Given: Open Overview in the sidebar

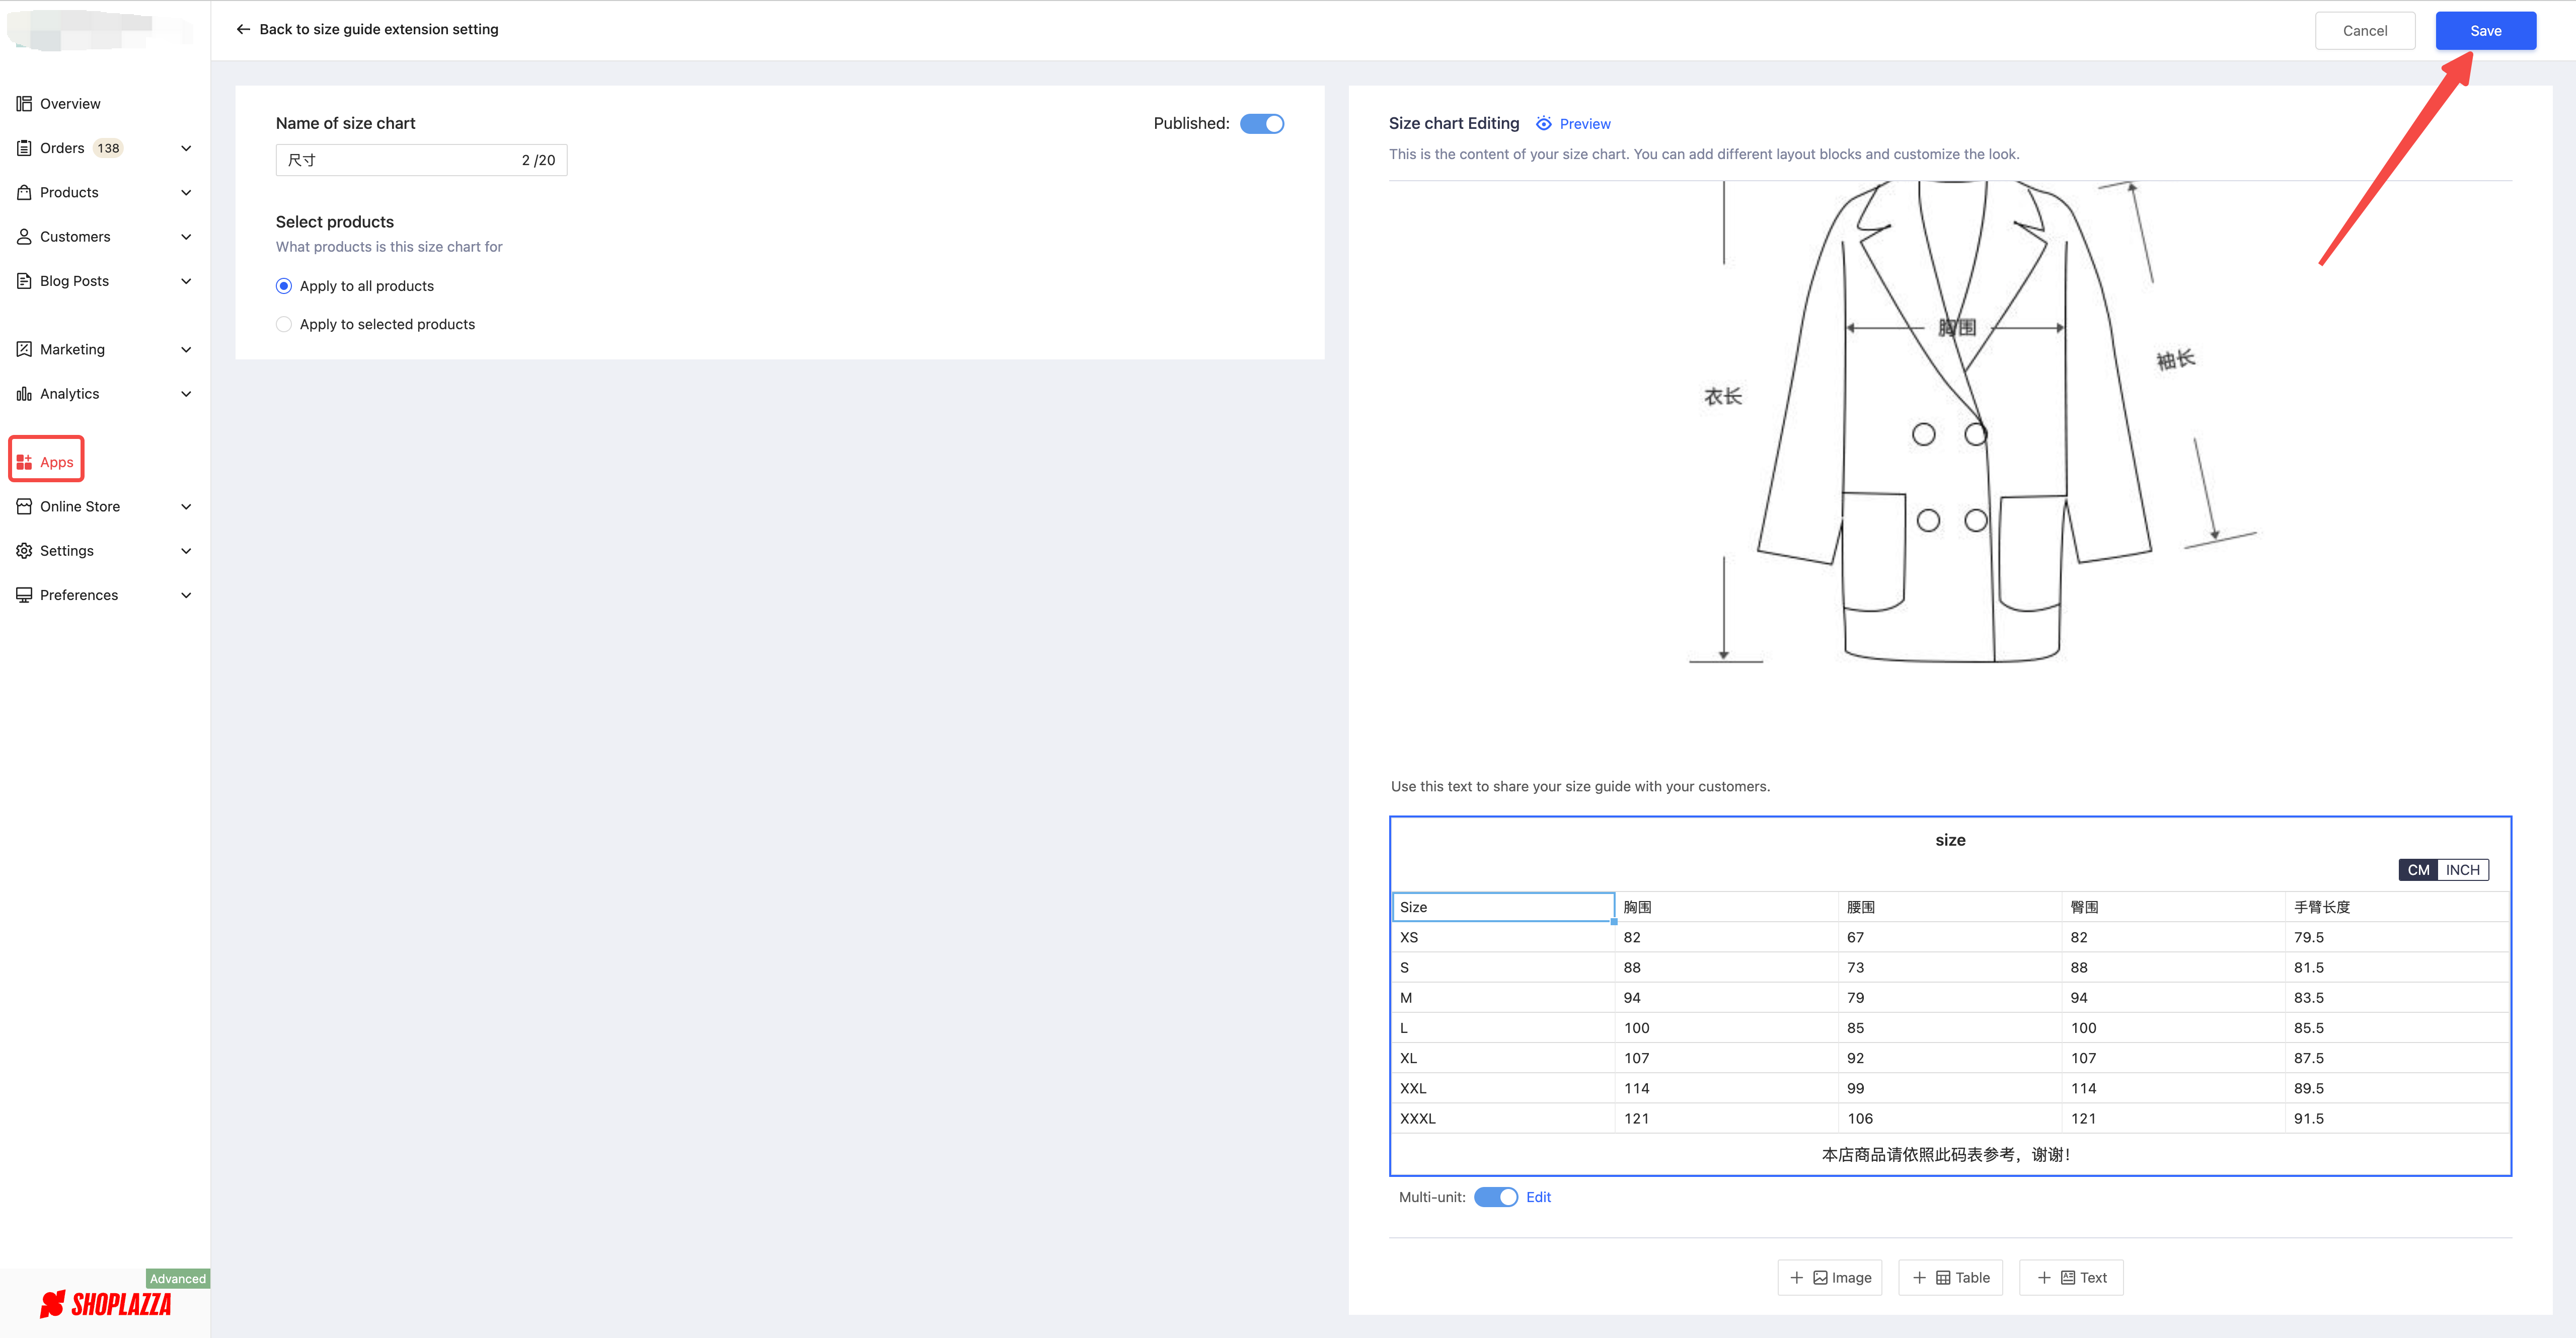Looking at the screenshot, I should [x=70, y=104].
